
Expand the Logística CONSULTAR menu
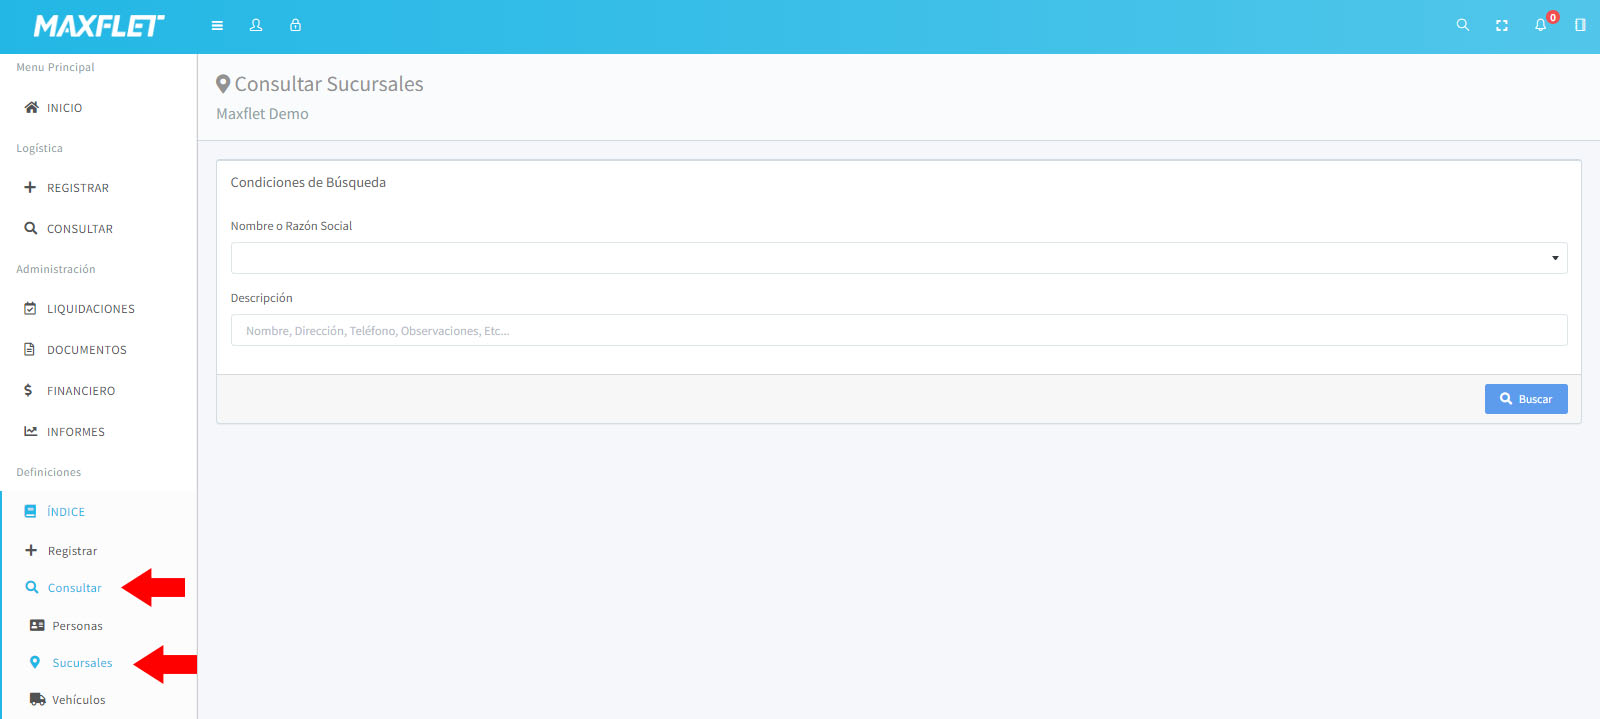80,229
